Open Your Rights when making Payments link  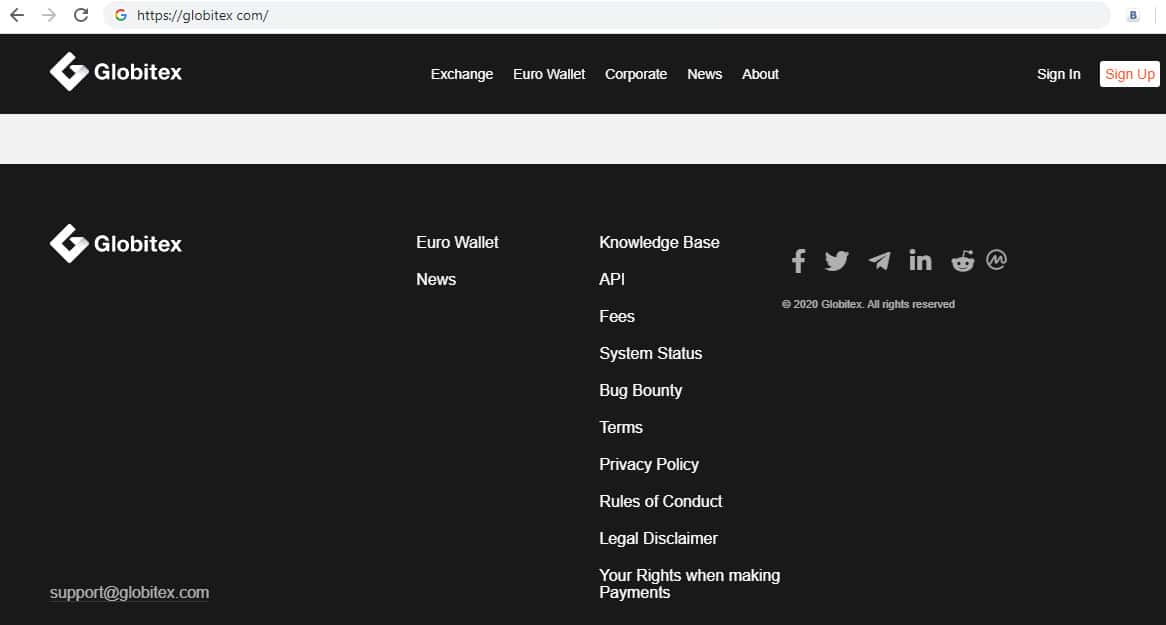(x=689, y=584)
